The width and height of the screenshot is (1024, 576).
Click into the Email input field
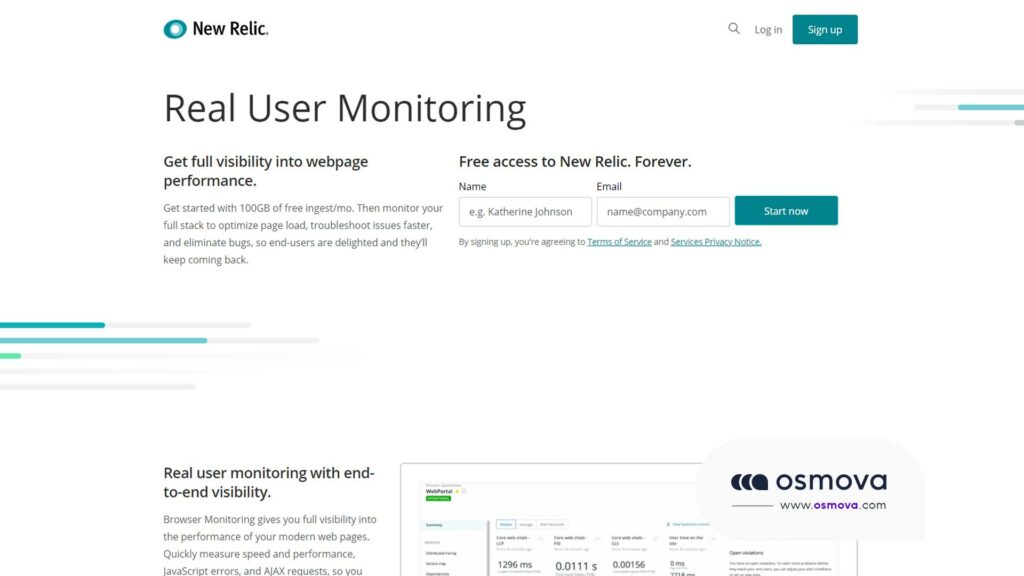click(x=663, y=212)
